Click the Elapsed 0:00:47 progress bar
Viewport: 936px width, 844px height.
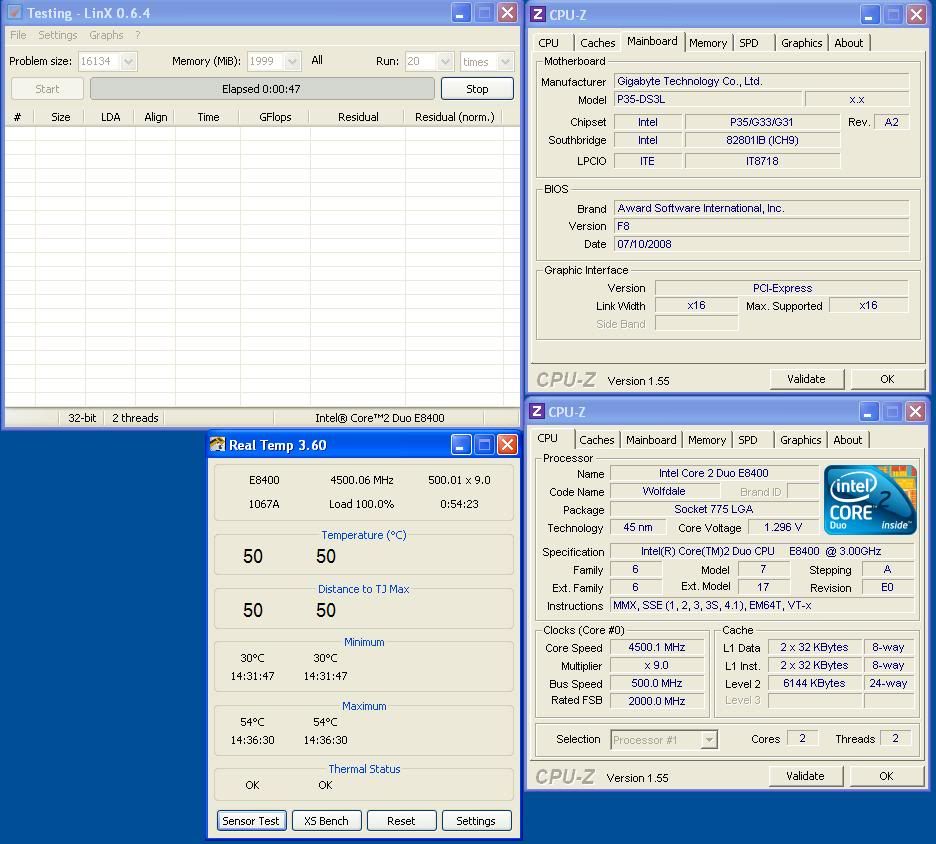tap(262, 89)
